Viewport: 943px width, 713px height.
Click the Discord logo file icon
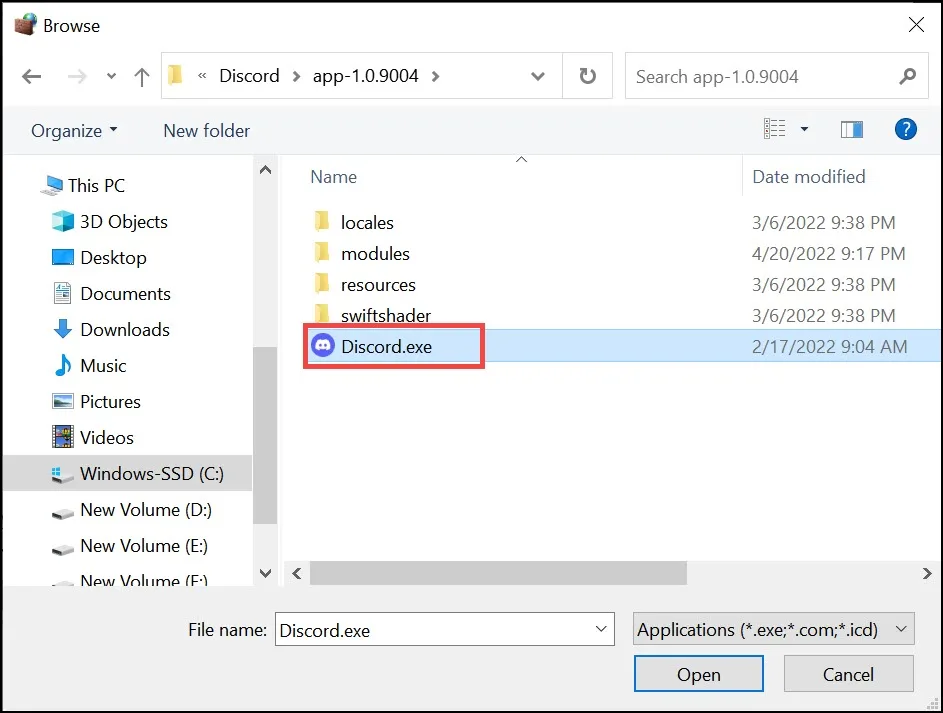(323, 346)
